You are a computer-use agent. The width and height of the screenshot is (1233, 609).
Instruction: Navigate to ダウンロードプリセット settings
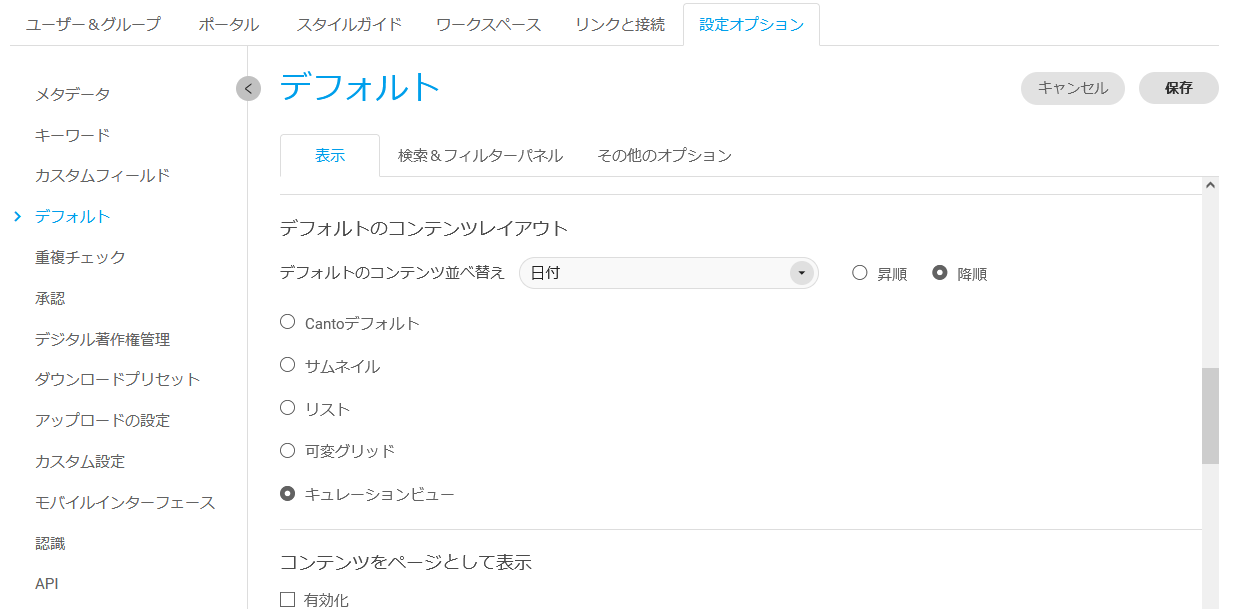coord(118,379)
